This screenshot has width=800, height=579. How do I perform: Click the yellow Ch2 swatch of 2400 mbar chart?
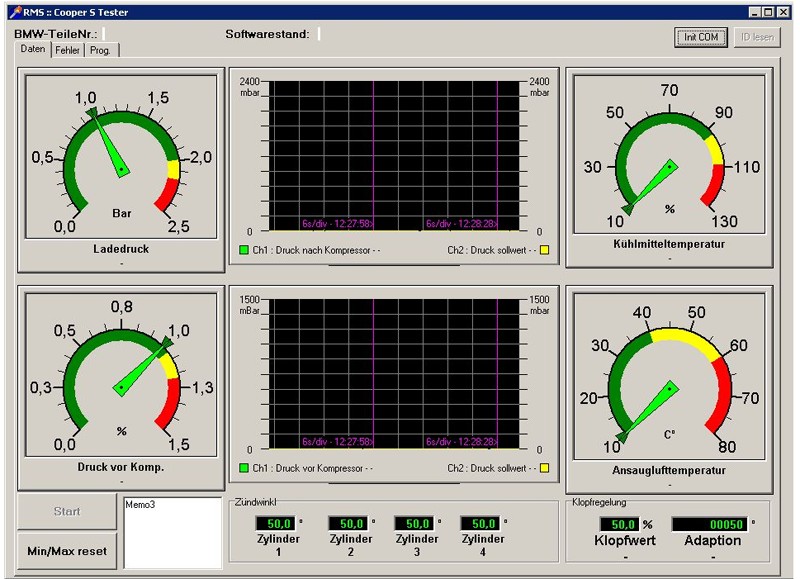pos(545,249)
